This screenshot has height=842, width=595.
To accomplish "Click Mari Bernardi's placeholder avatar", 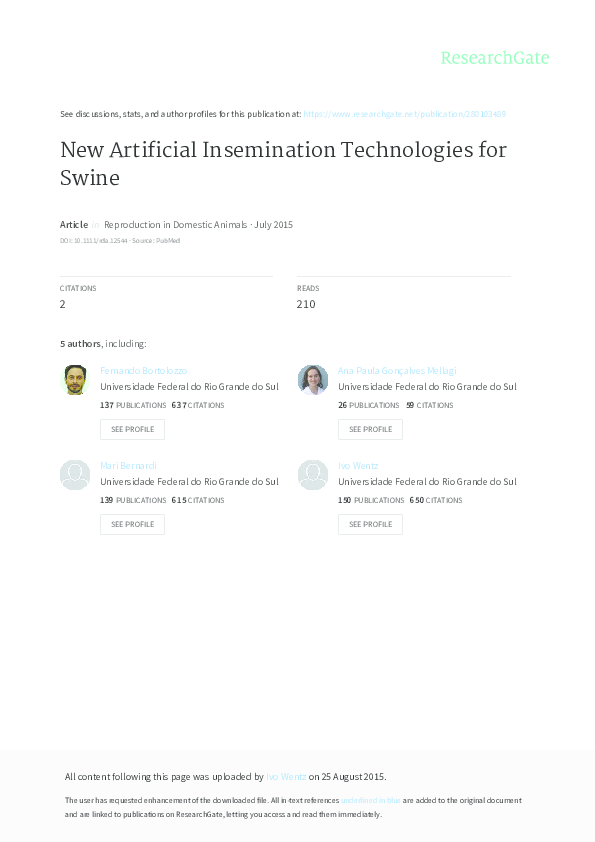I will coord(75,474).
